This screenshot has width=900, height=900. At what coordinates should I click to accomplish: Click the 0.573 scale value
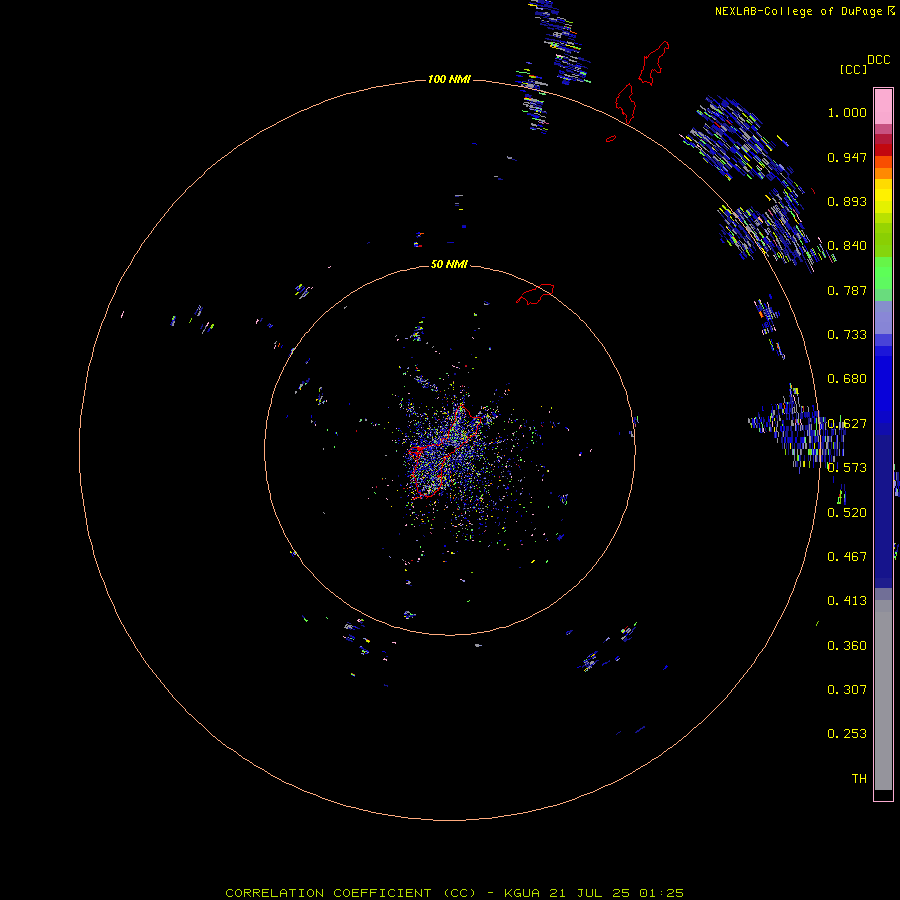[847, 468]
